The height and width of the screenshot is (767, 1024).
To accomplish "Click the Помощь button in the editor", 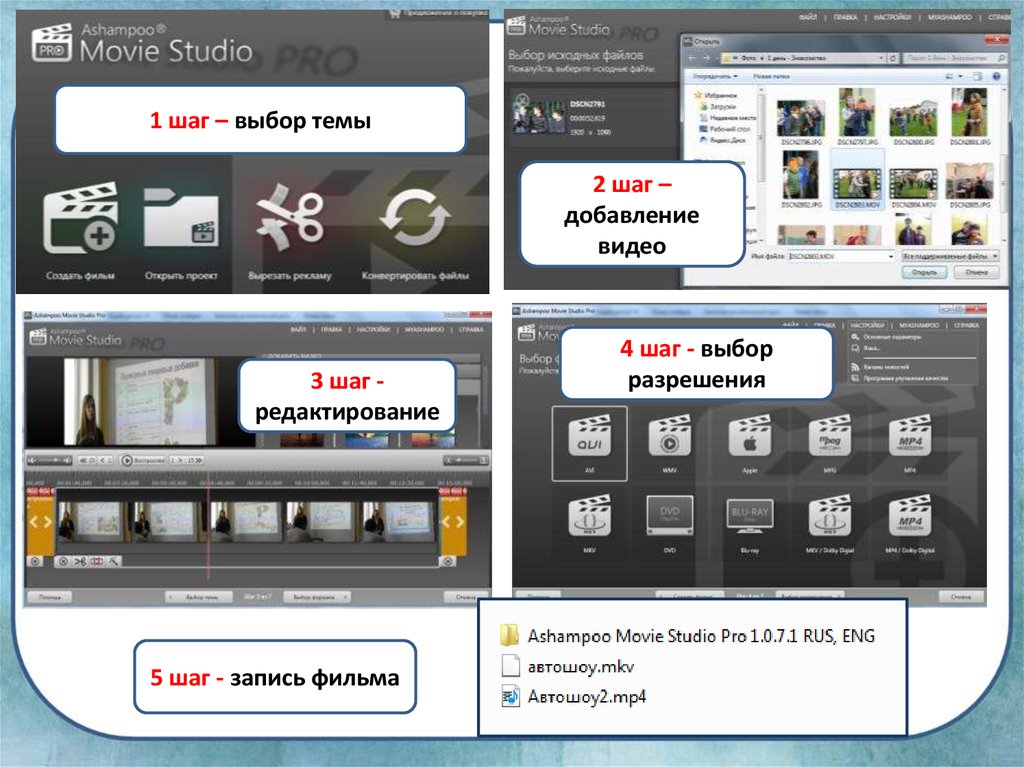I will click(50, 597).
